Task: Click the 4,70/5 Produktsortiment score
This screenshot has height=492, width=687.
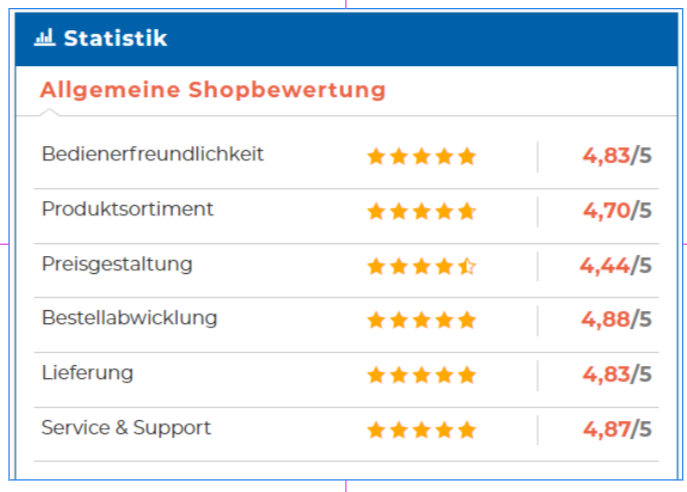Action: click(x=617, y=210)
